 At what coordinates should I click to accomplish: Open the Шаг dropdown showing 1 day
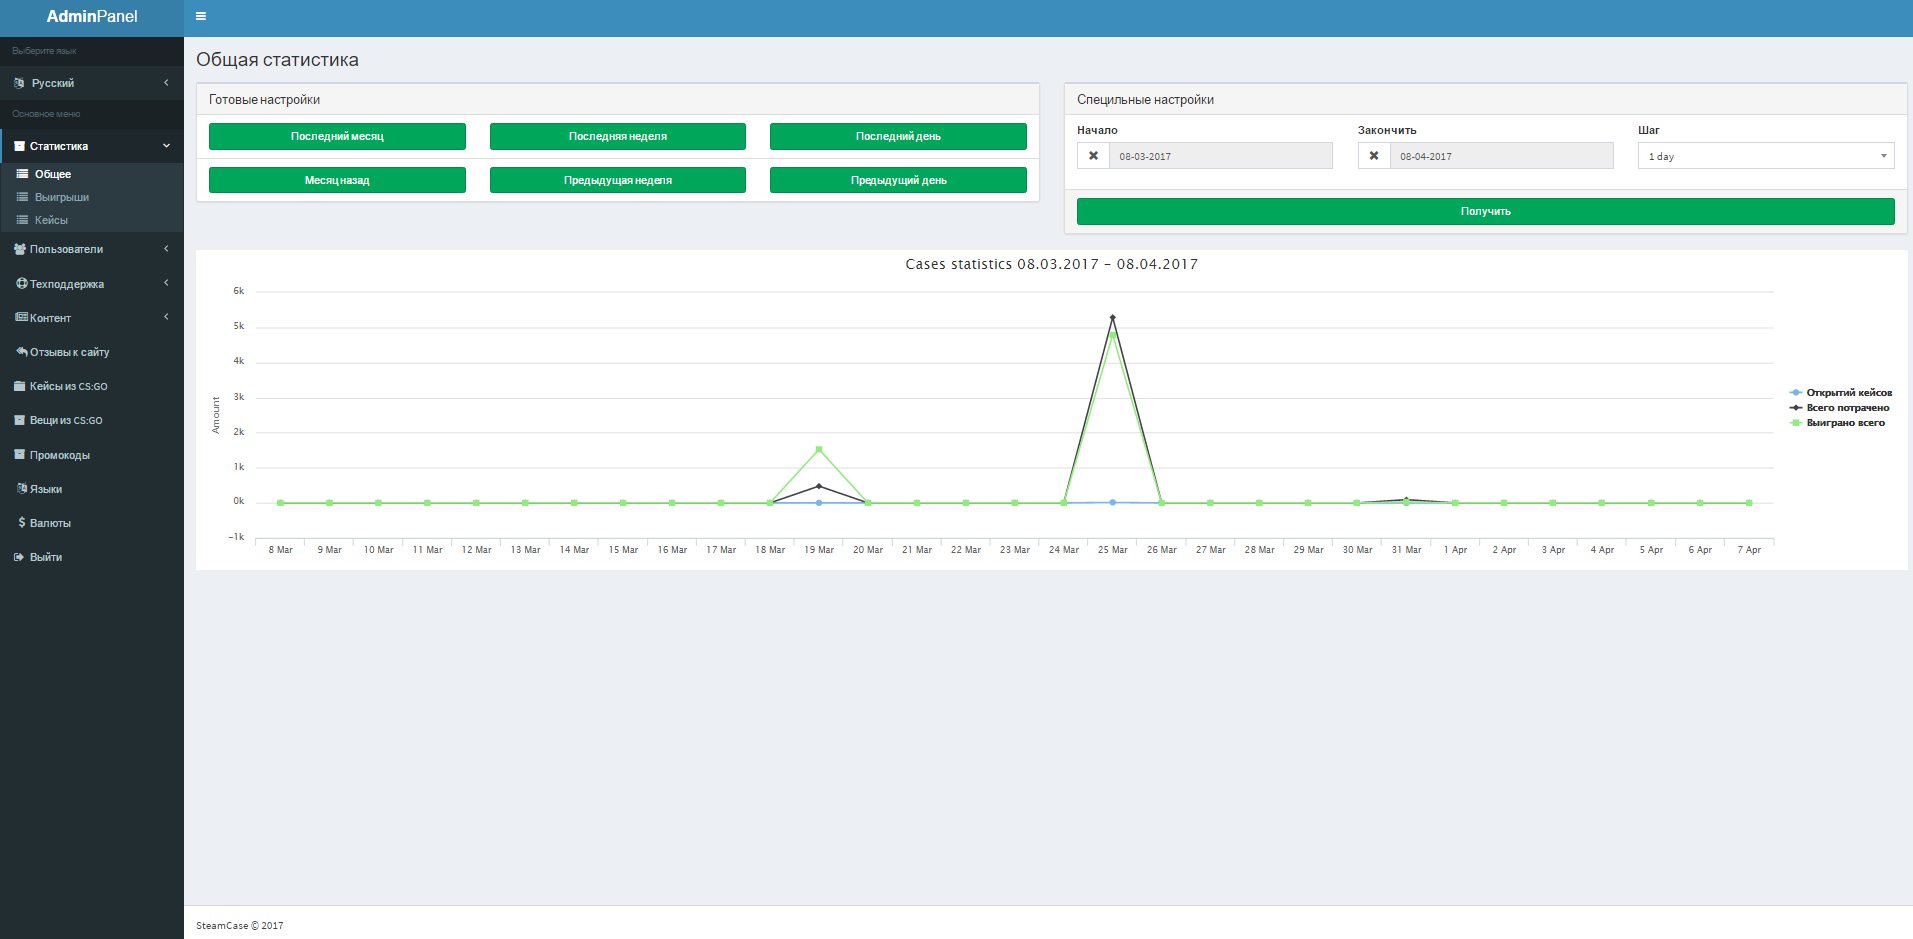(1766, 156)
